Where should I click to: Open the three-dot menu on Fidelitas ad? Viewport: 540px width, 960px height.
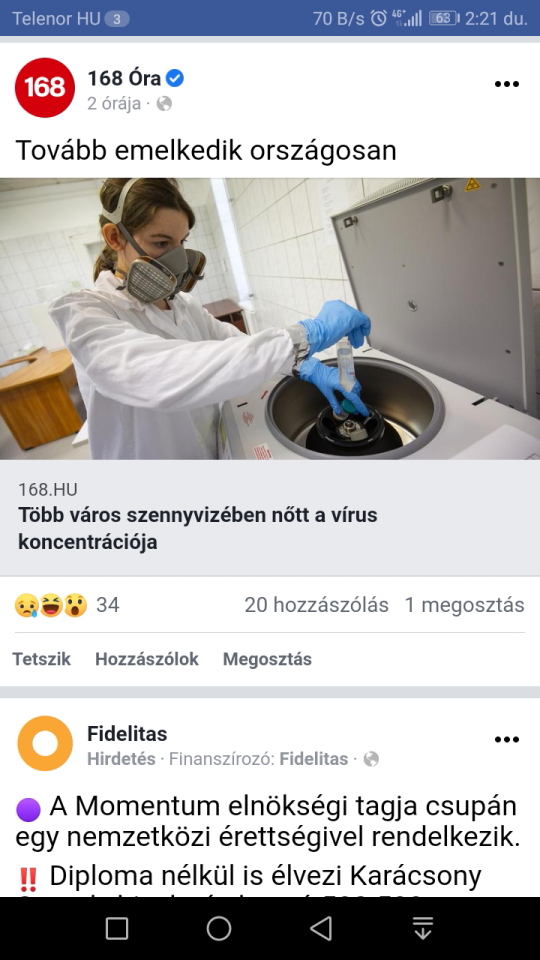tap(506, 740)
